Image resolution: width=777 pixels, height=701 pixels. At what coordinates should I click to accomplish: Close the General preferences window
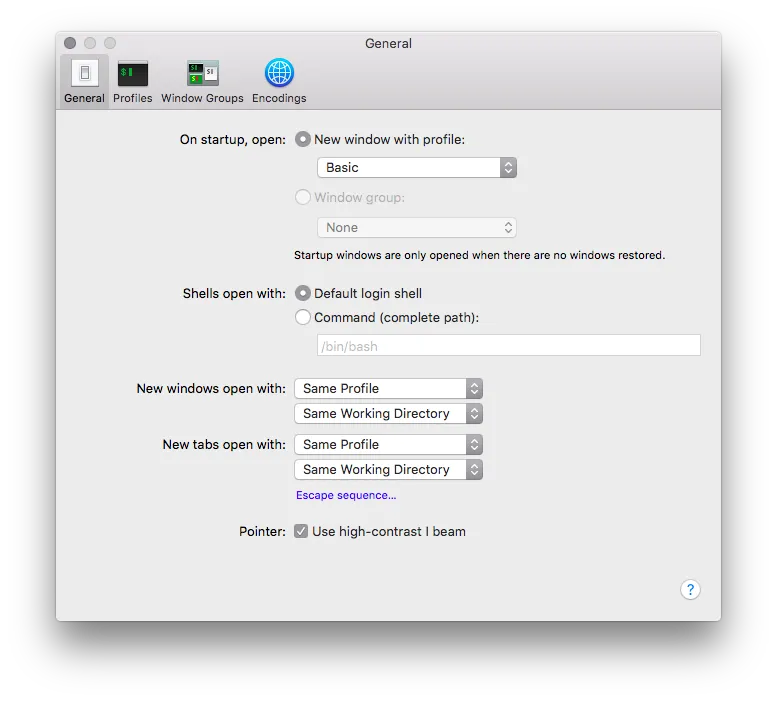point(70,43)
